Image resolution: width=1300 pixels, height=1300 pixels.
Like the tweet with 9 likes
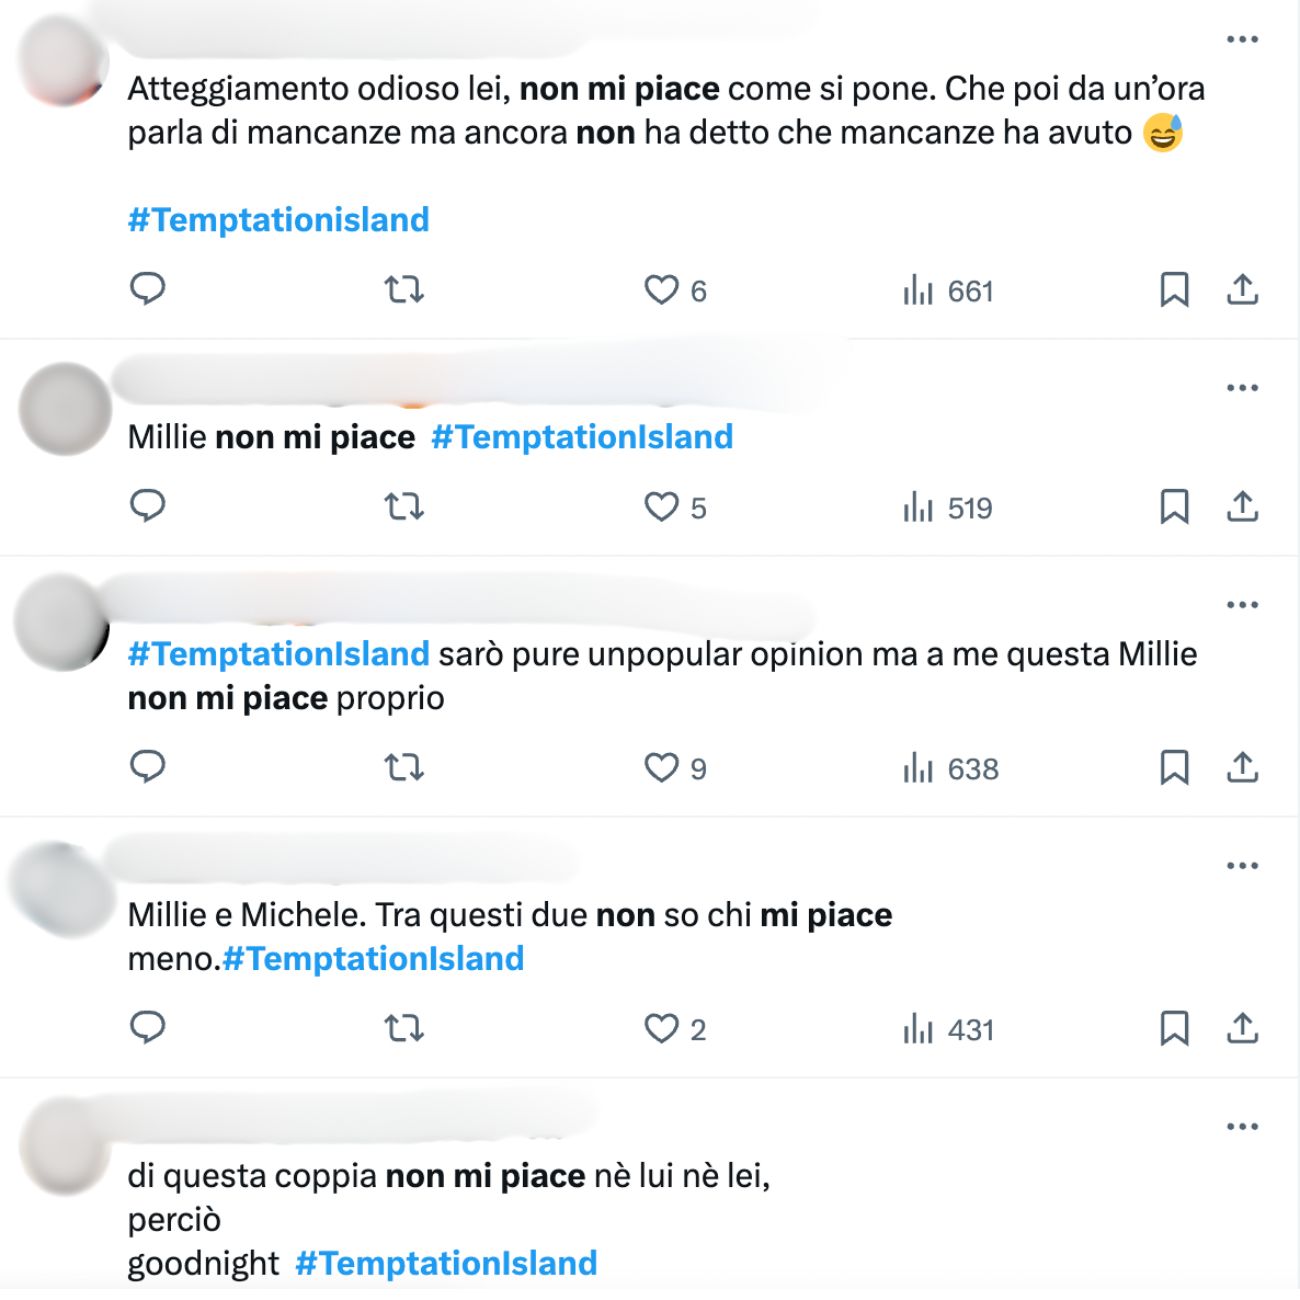tap(662, 768)
